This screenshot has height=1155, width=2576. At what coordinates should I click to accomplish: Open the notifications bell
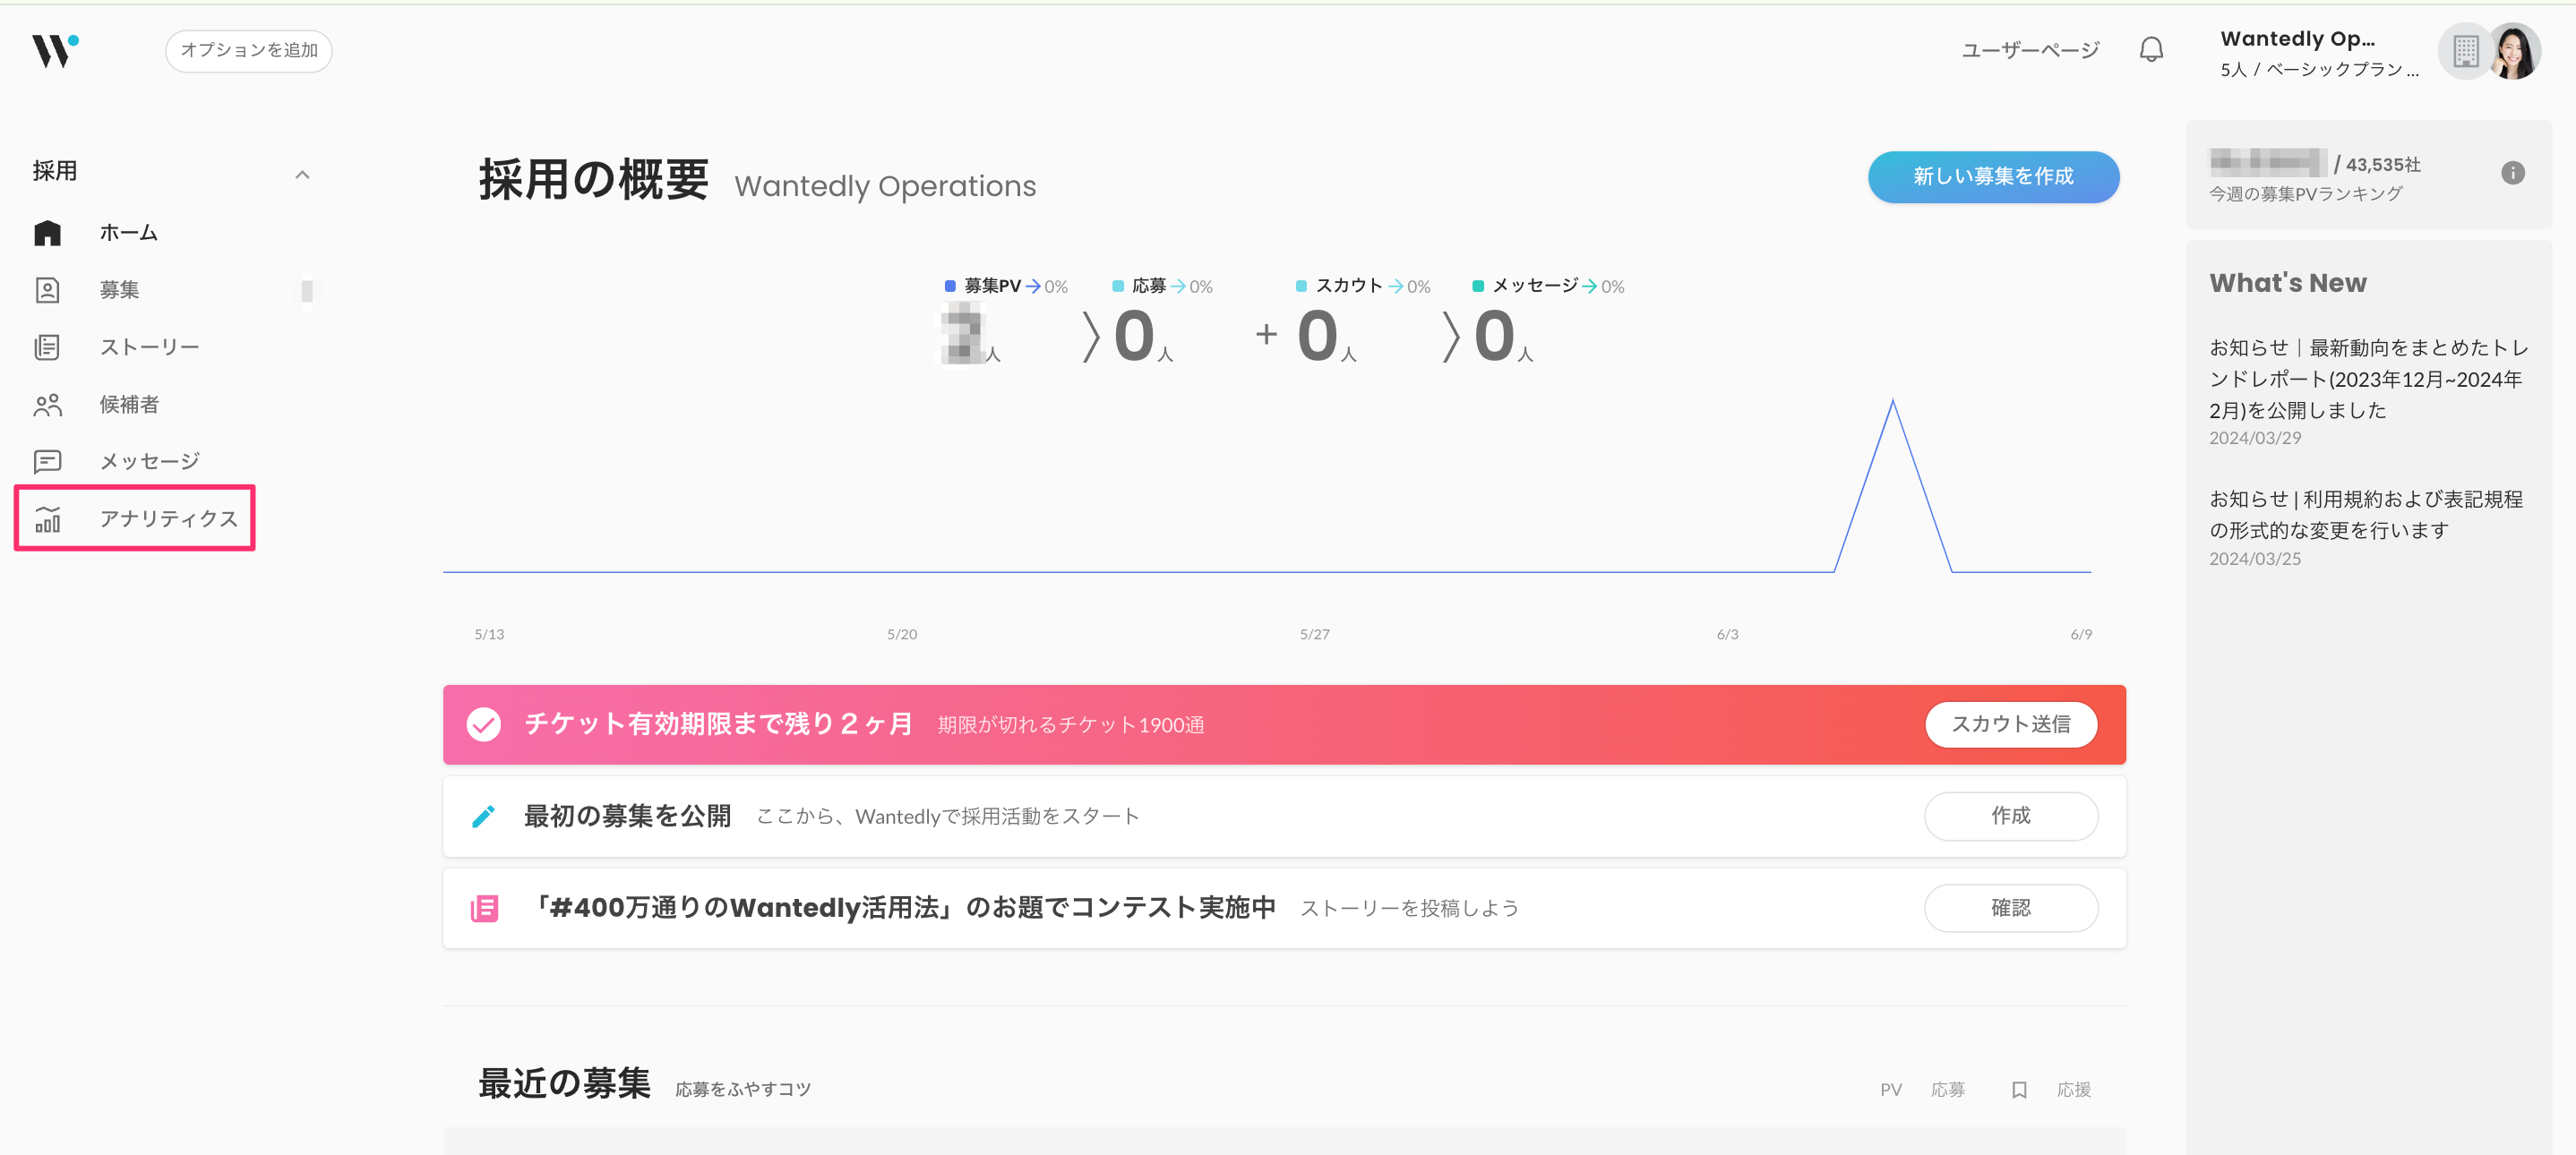[2151, 50]
